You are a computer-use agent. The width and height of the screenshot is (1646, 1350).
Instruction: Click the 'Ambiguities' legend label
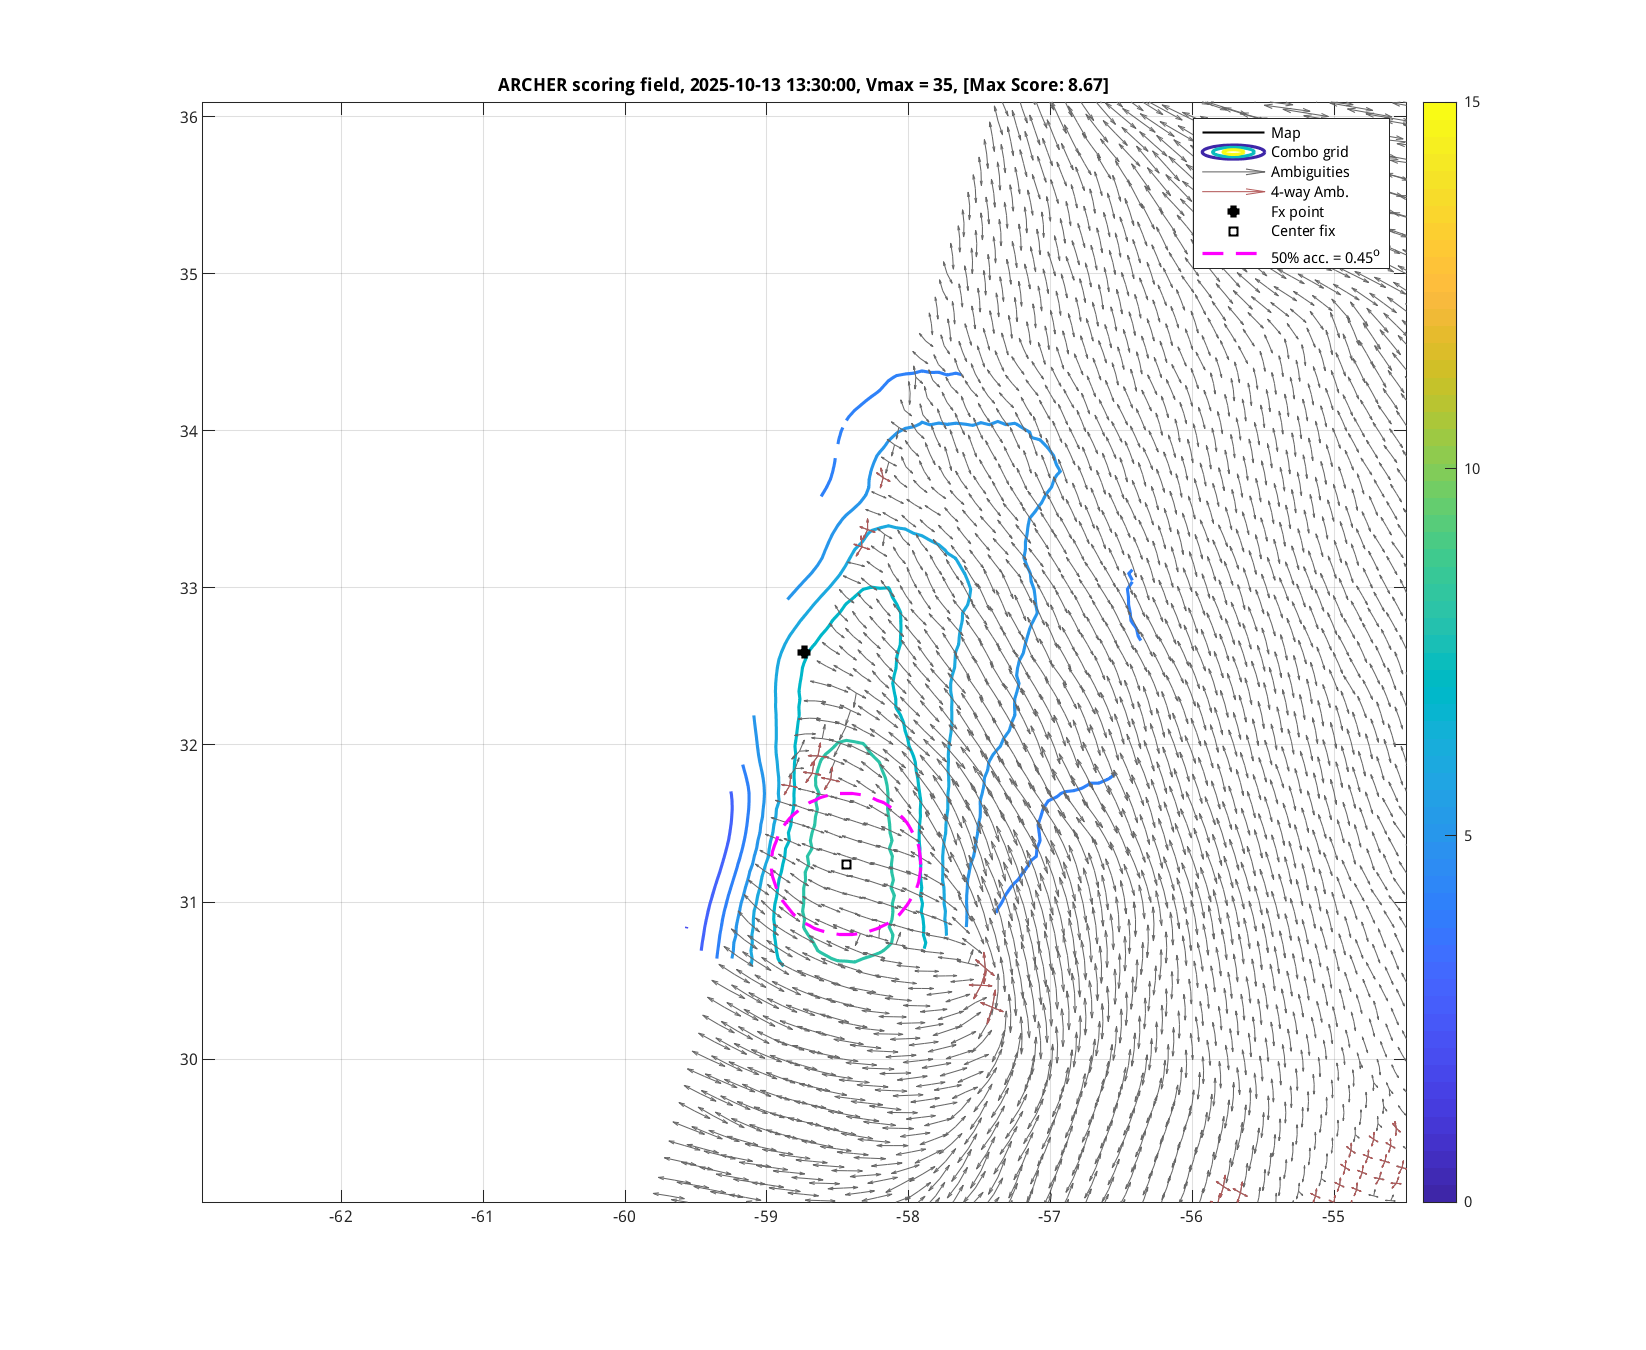(1309, 172)
